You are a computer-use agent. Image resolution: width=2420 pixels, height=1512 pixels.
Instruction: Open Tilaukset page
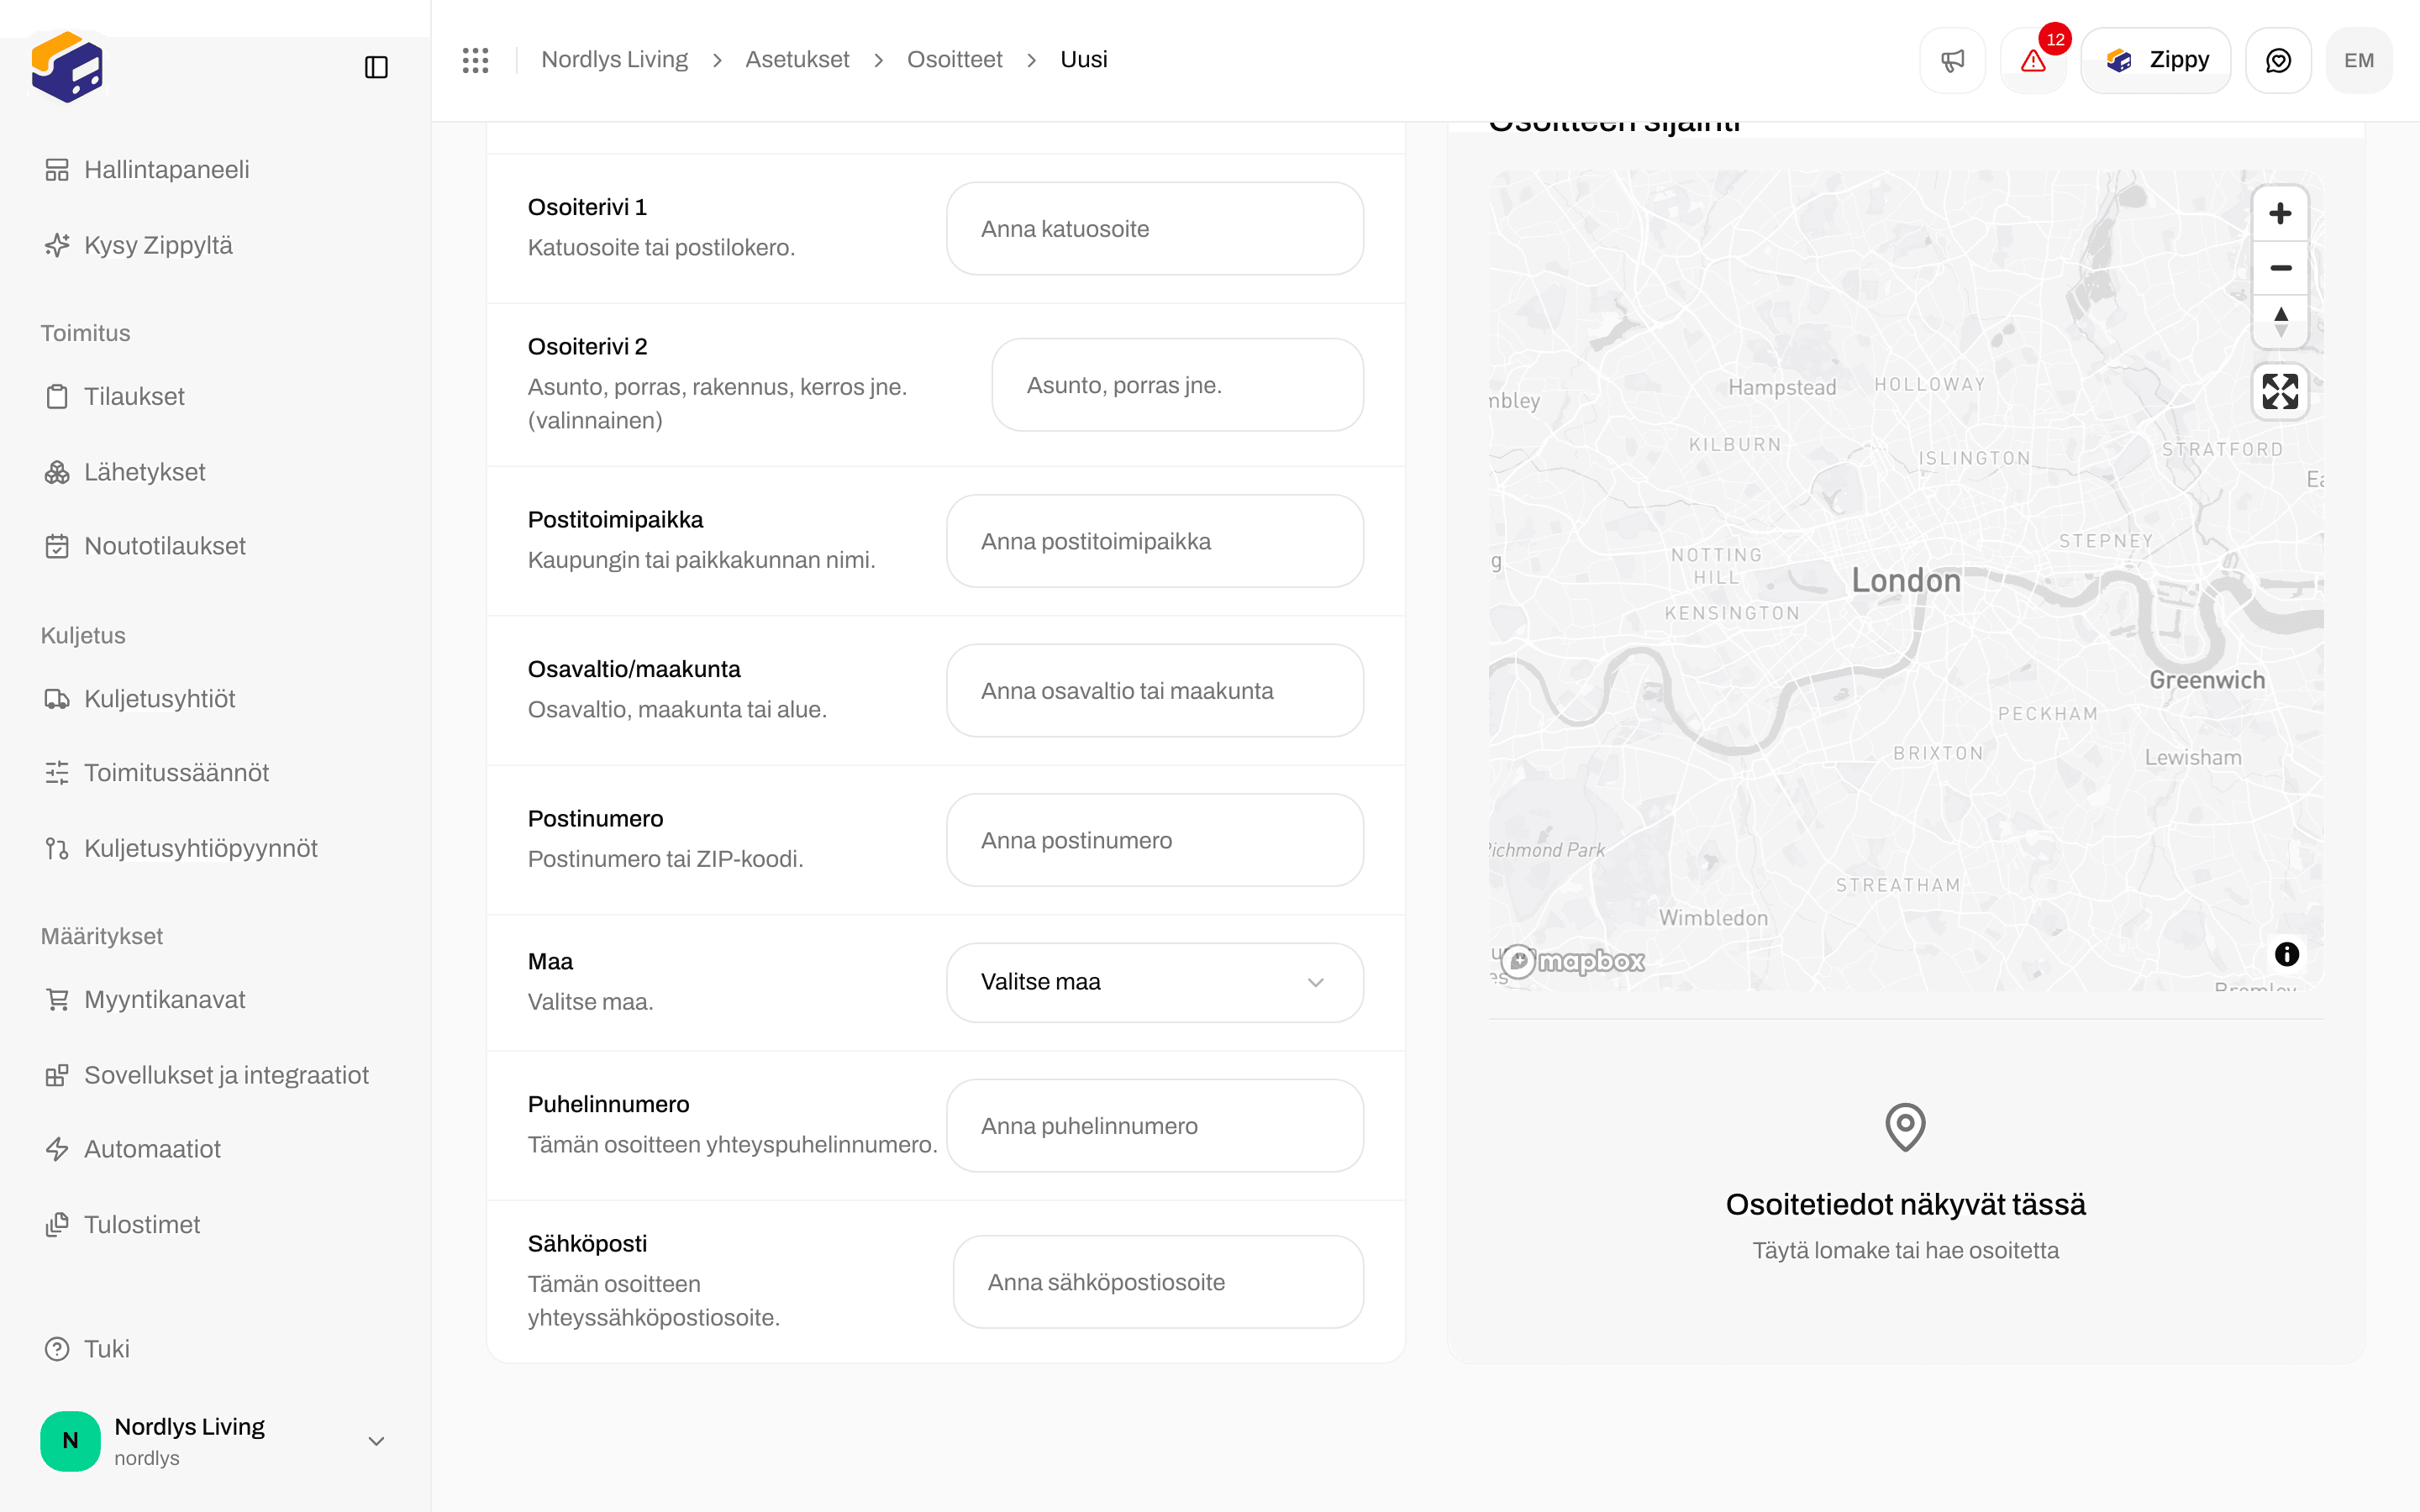coord(215,396)
